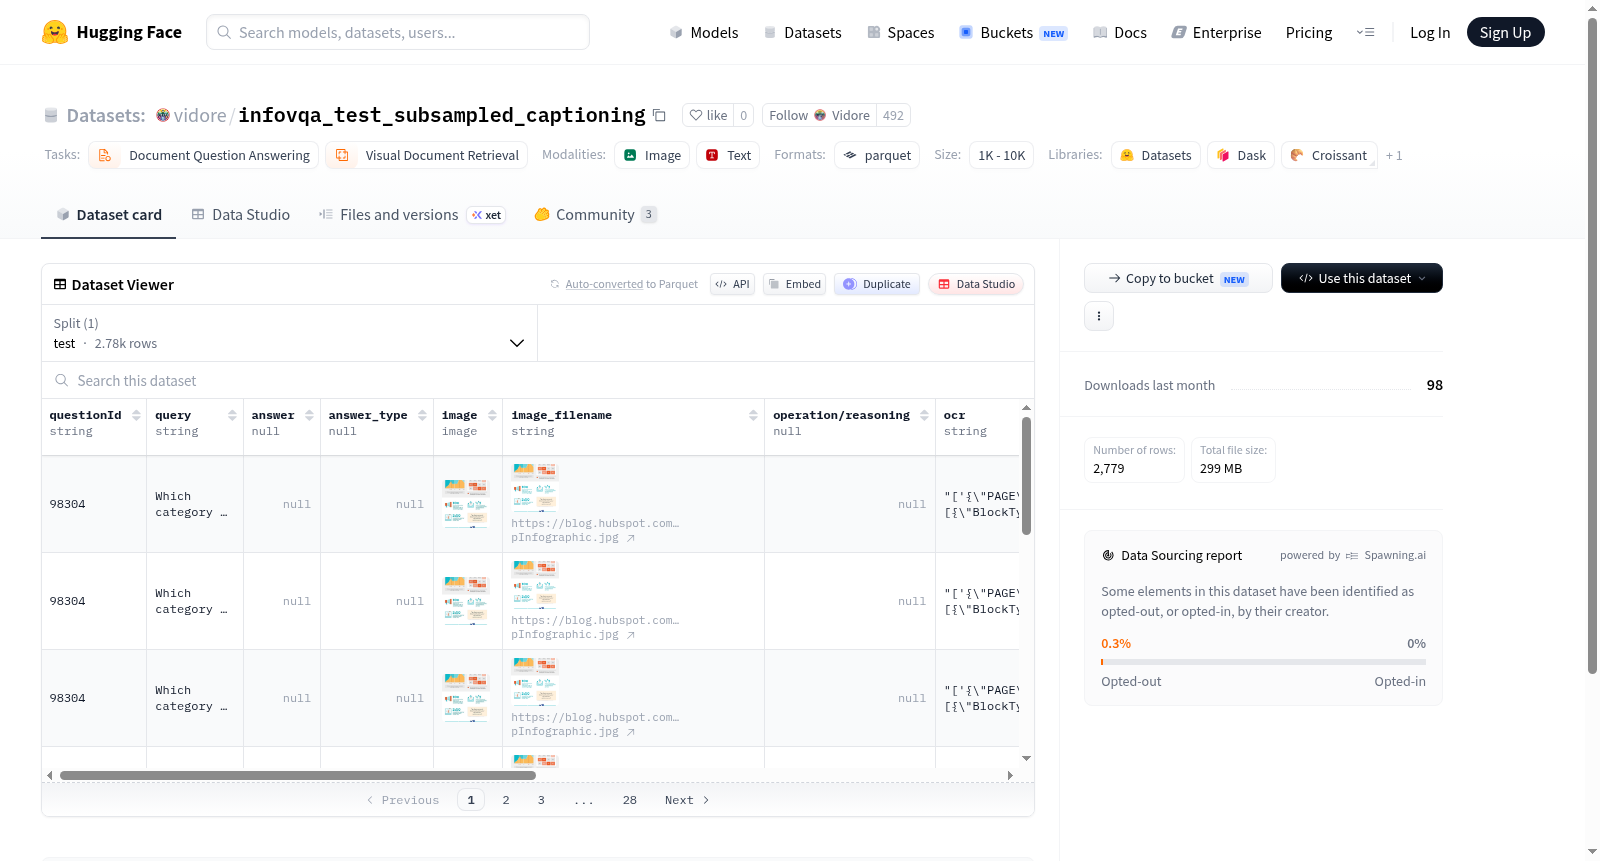
Task: Select the Dask library tag
Action: click(x=1241, y=155)
